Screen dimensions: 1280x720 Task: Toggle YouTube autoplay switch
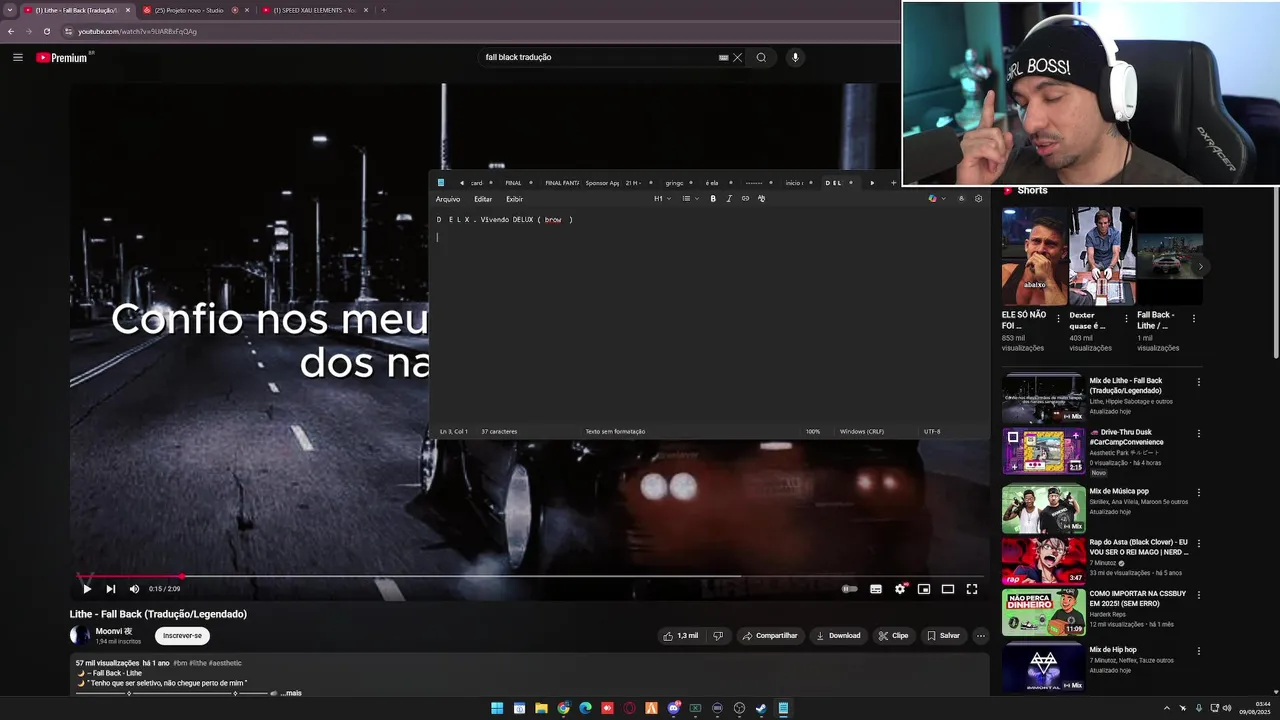[x=849, y=589]
